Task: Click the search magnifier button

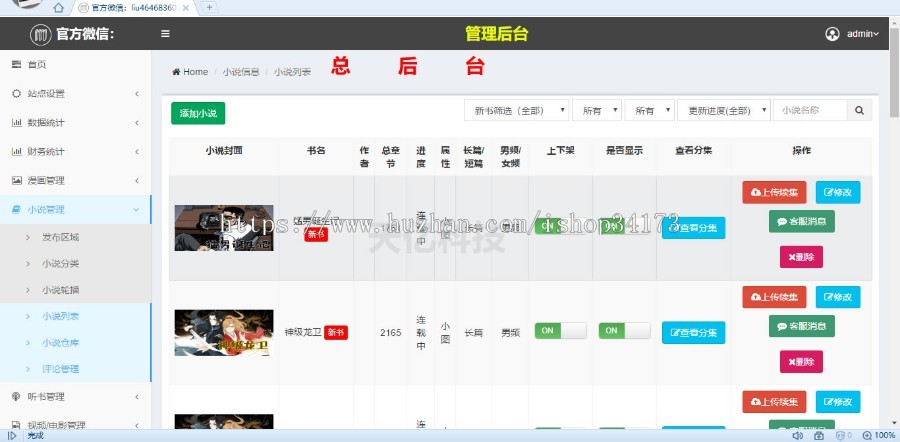Action: pos(859,110)
